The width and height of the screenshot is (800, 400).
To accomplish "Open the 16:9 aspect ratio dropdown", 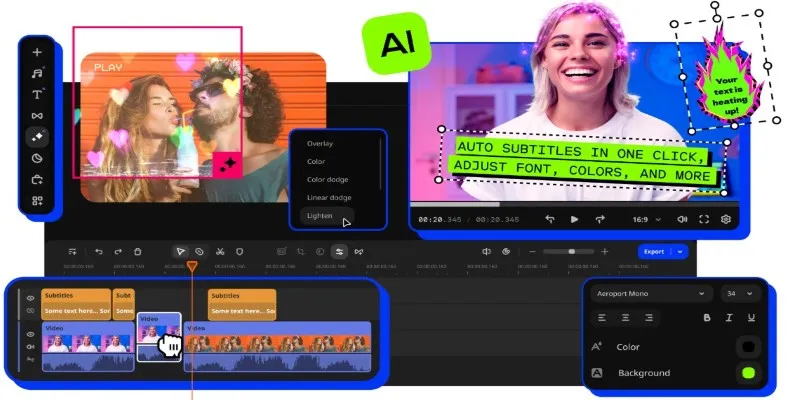I will pos(647,219).
